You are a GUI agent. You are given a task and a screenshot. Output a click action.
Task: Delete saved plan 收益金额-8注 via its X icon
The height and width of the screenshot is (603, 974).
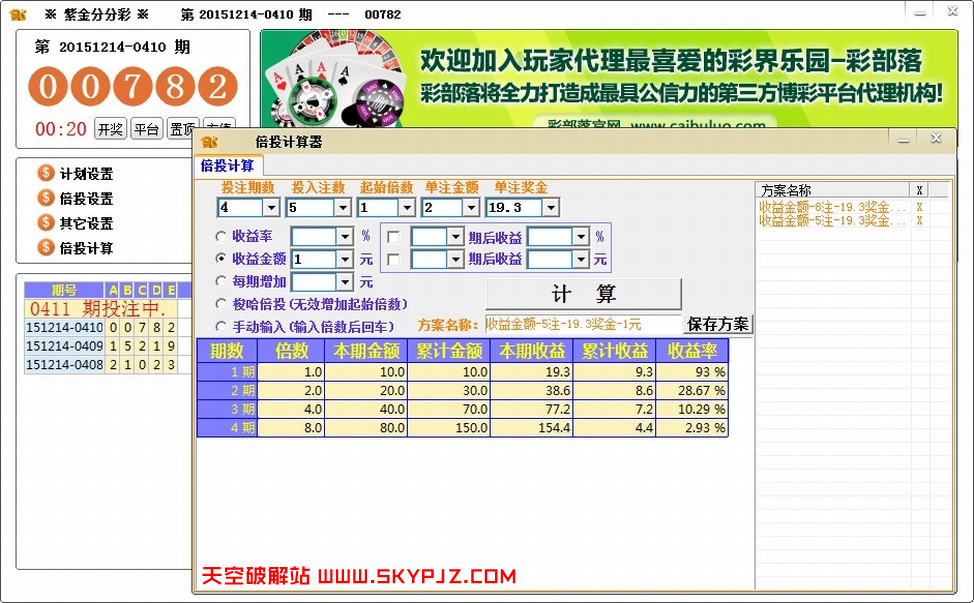point(919,207)
